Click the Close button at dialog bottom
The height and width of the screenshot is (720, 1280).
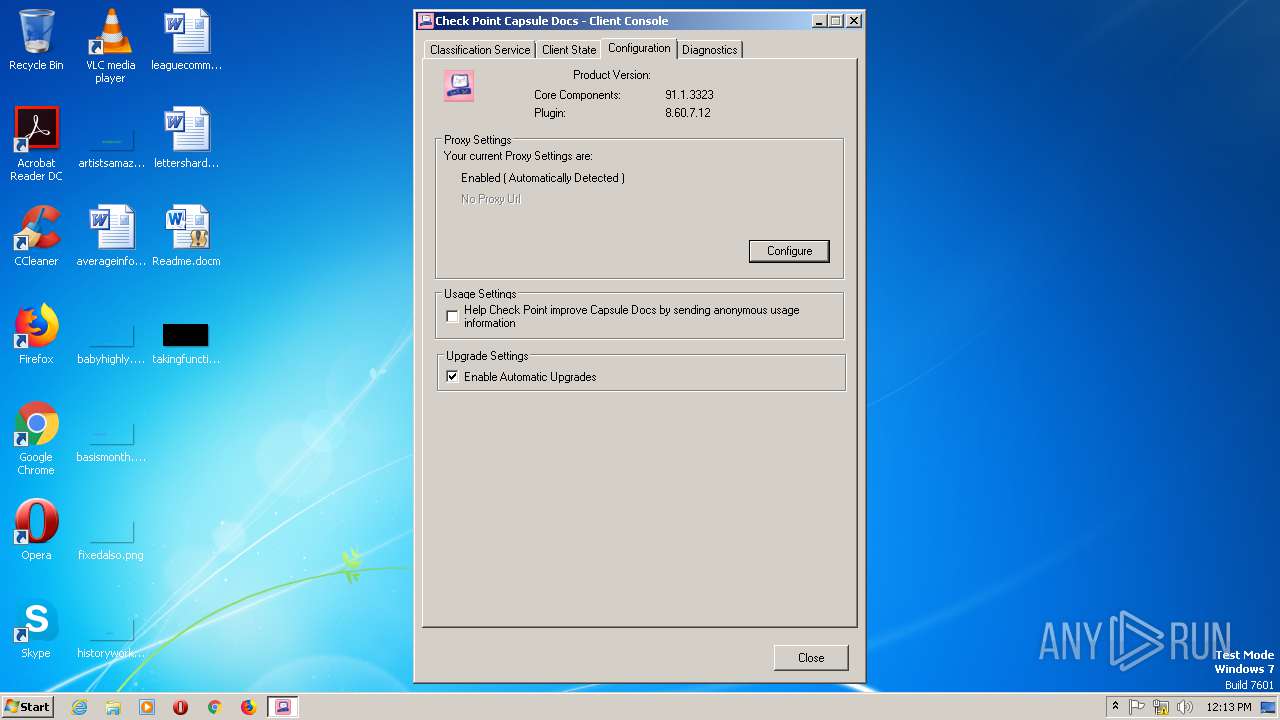[x=811, y=658]
